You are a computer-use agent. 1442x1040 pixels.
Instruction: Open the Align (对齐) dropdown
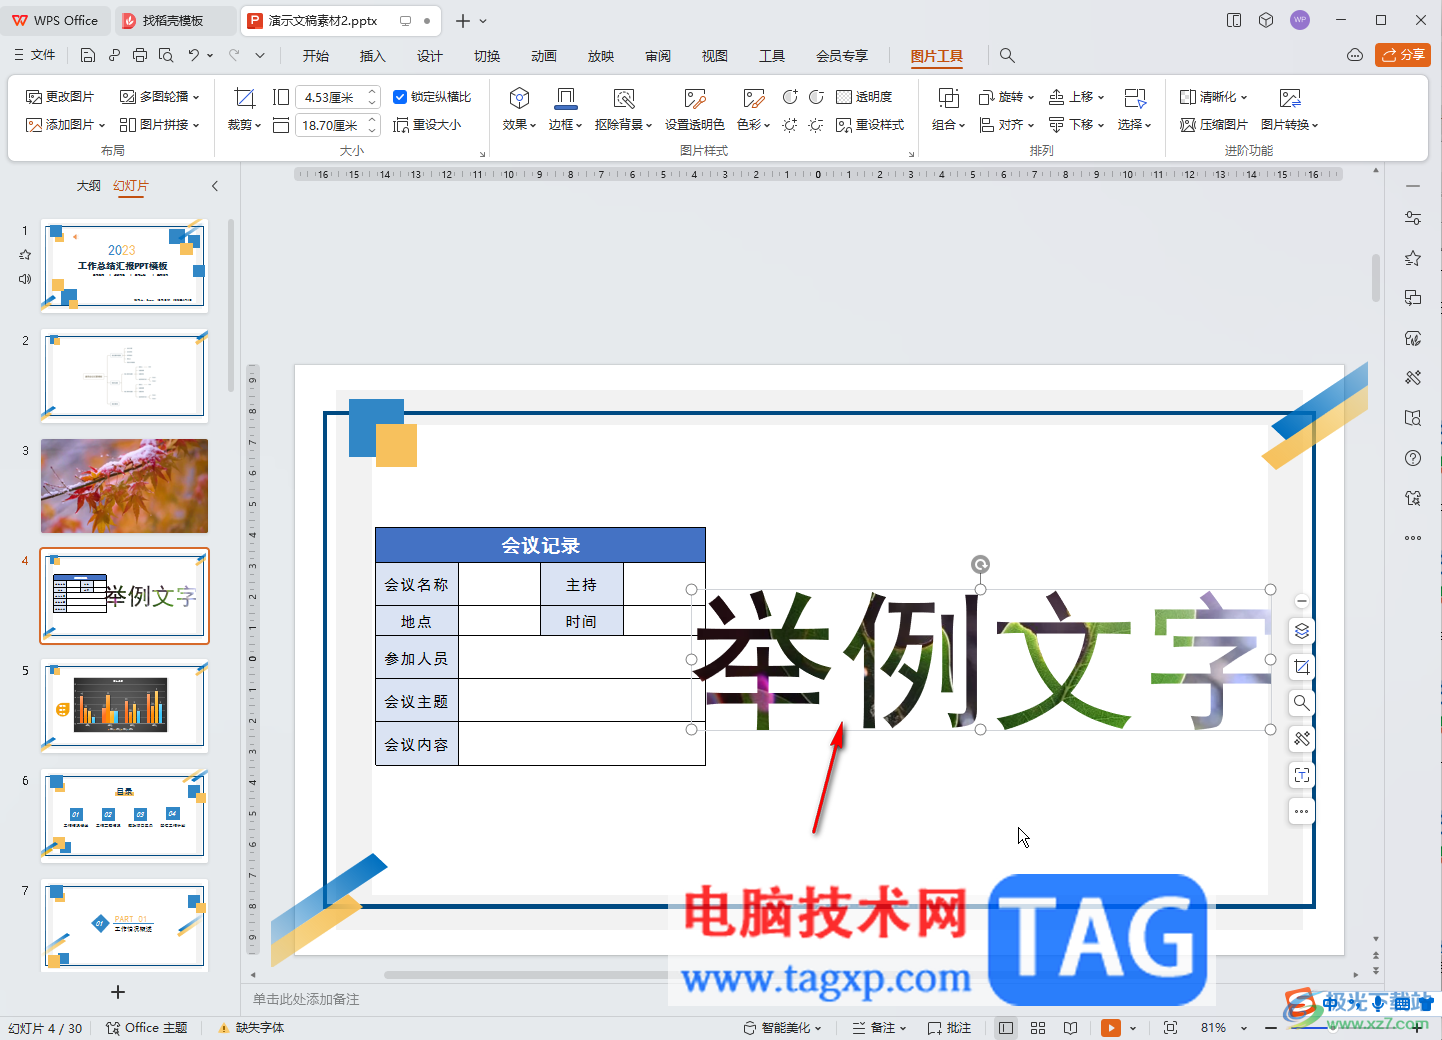pos(1006,125)
